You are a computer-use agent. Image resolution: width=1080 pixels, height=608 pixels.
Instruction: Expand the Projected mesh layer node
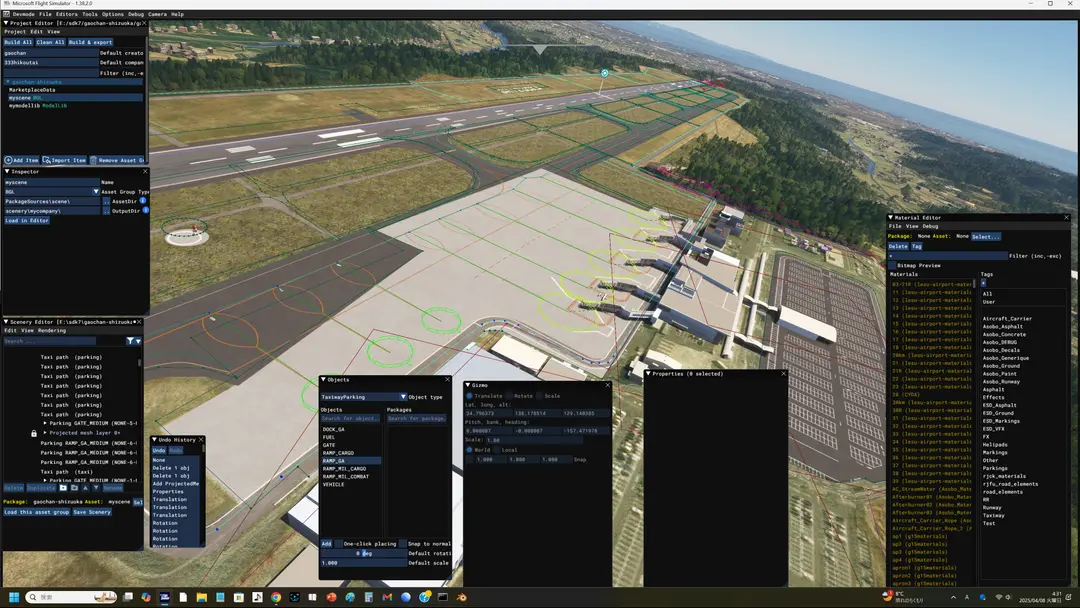pos(45,433)
